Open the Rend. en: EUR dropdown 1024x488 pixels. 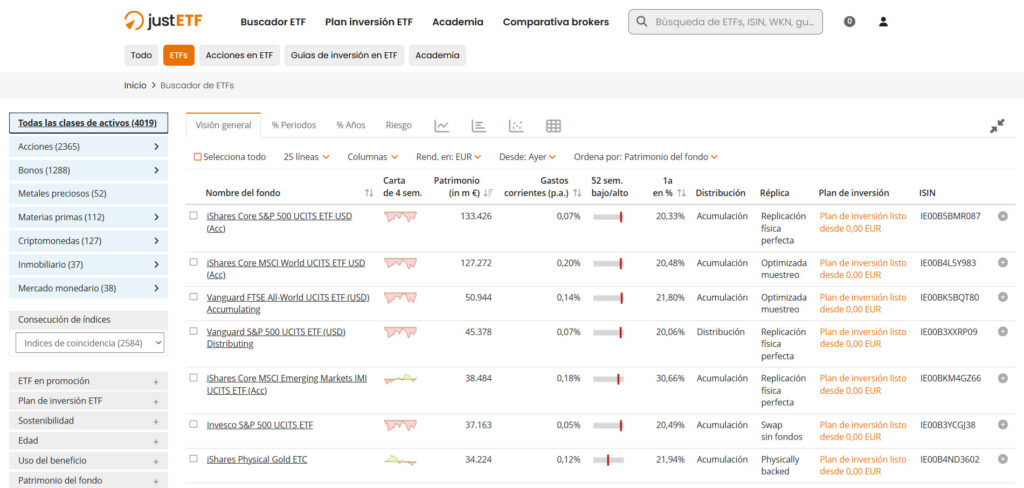pos(449,157)
